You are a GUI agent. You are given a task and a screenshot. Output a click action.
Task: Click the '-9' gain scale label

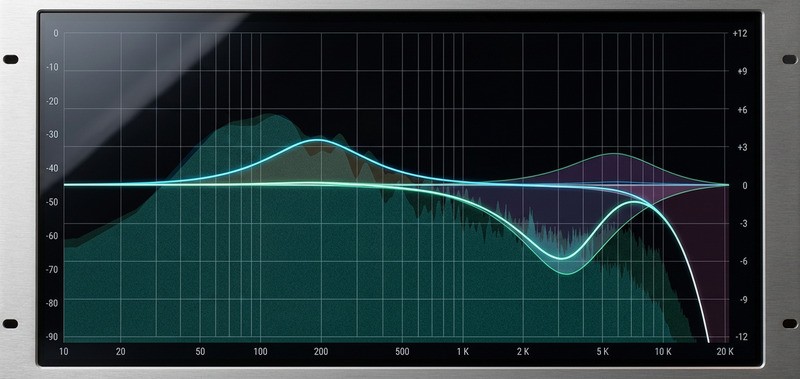pyautogui.click(x=742, y=299)
